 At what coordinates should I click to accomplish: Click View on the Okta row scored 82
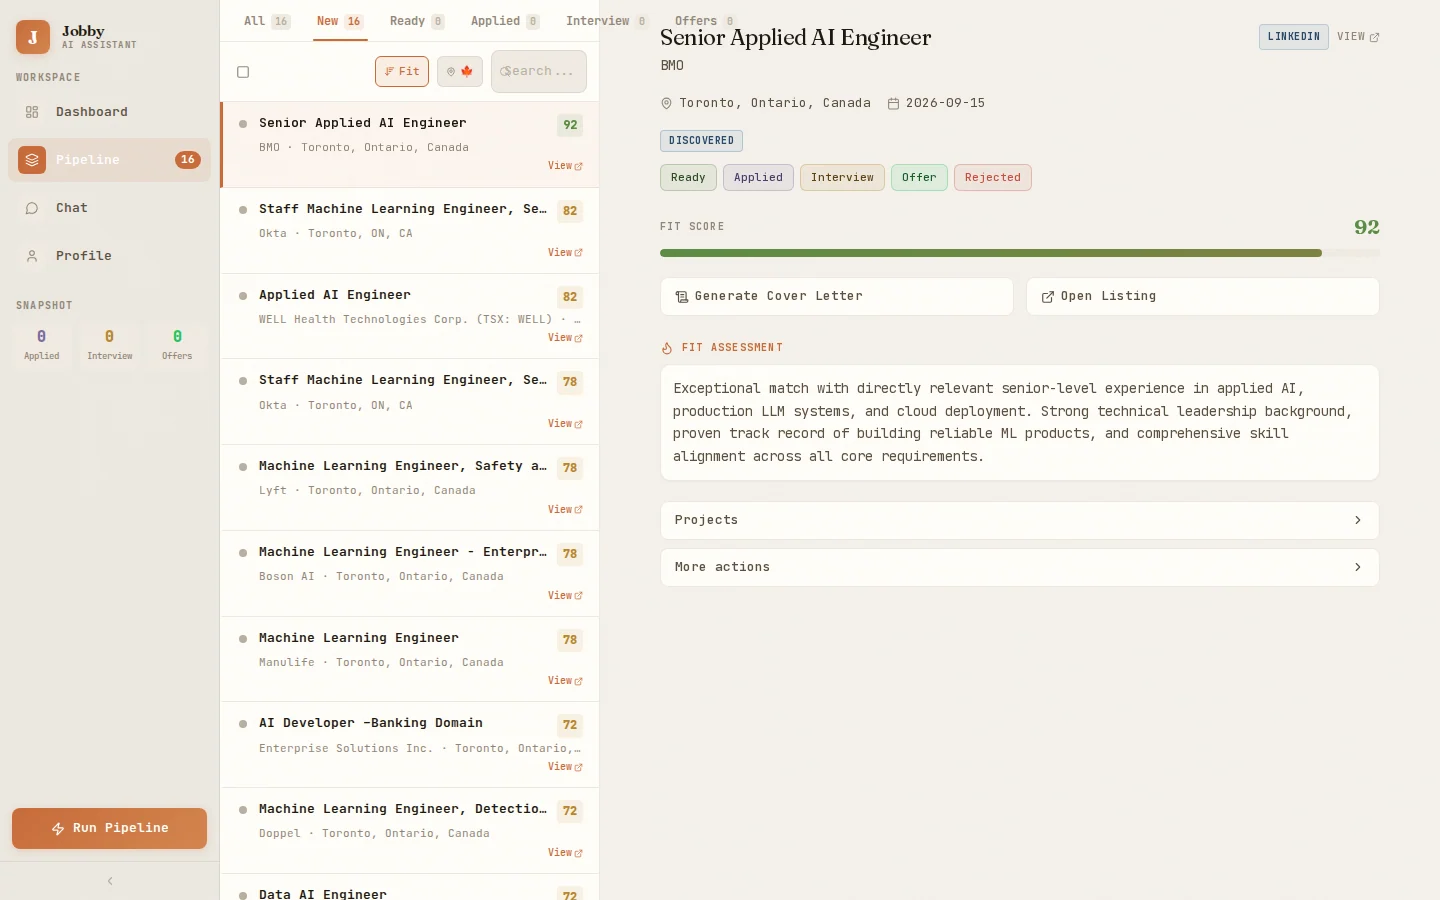(565, 253)
